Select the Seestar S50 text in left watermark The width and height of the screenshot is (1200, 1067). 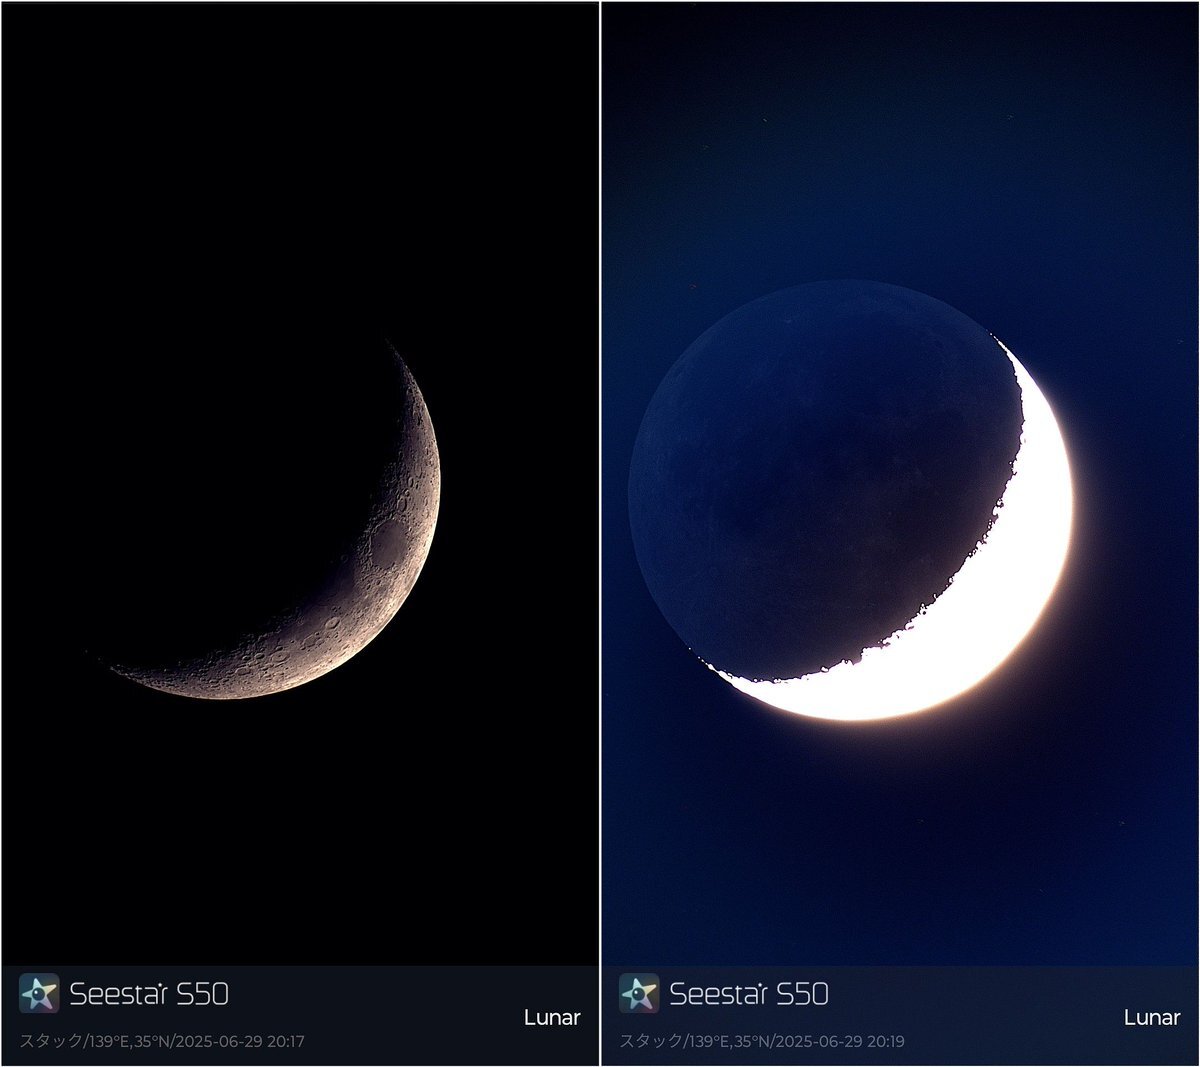point(149,994)
